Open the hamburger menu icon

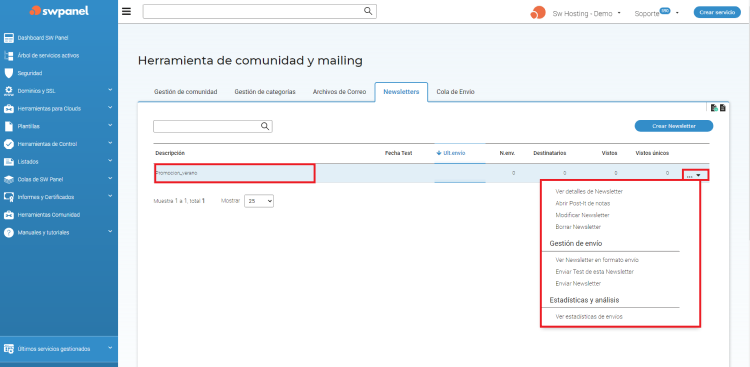tap(126, 11)
